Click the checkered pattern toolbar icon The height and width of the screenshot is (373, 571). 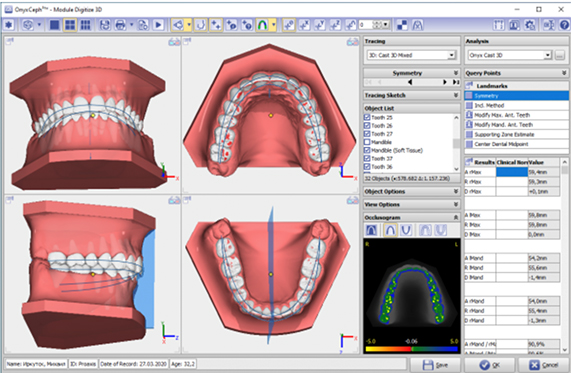pos(402,25)
